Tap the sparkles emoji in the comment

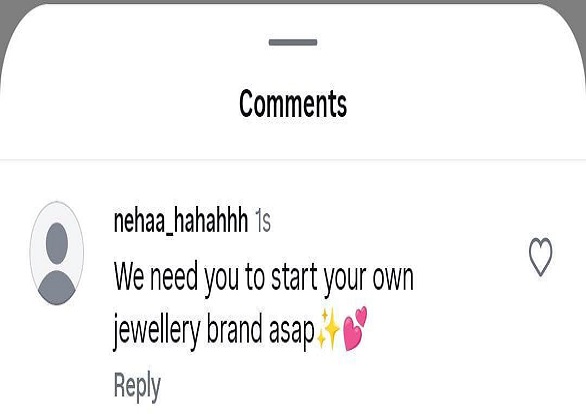click(328, 329)
